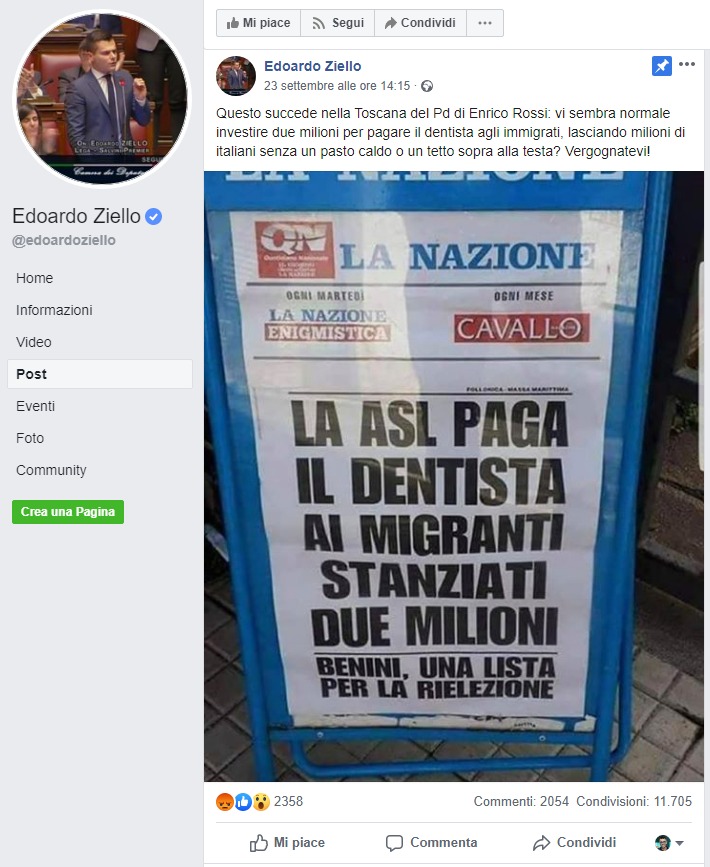The image size is (710, 867).
Task: Click the wow reaction emoji icon
Action: [x=261, y=802]
